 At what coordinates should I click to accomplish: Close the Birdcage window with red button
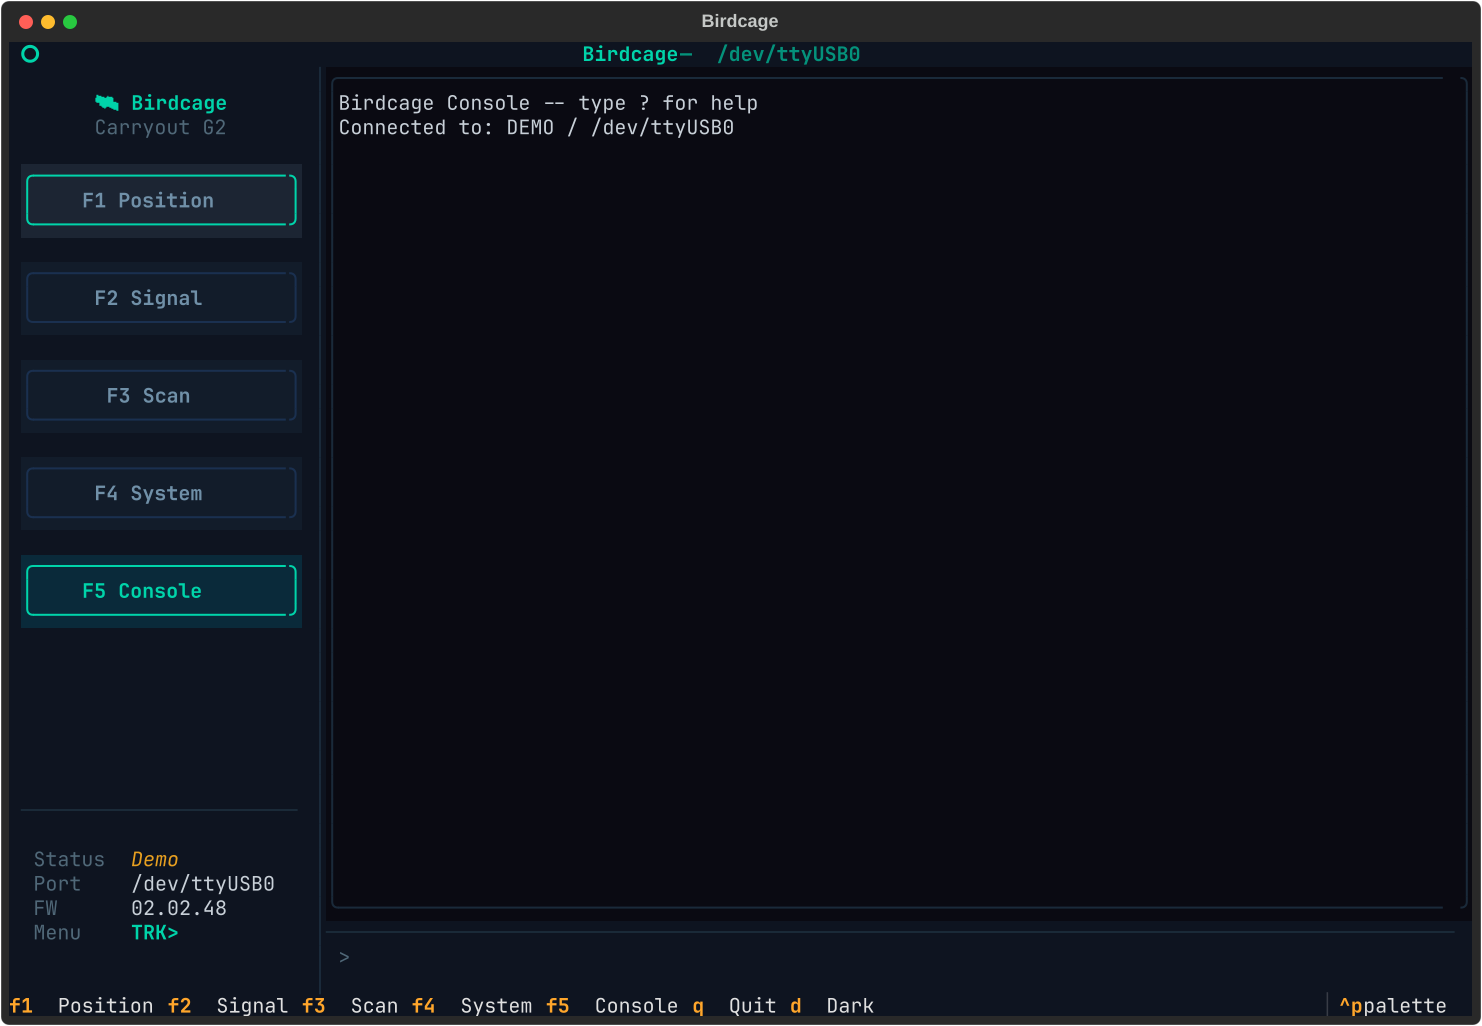pyautogui.click(x=26, y=22)
